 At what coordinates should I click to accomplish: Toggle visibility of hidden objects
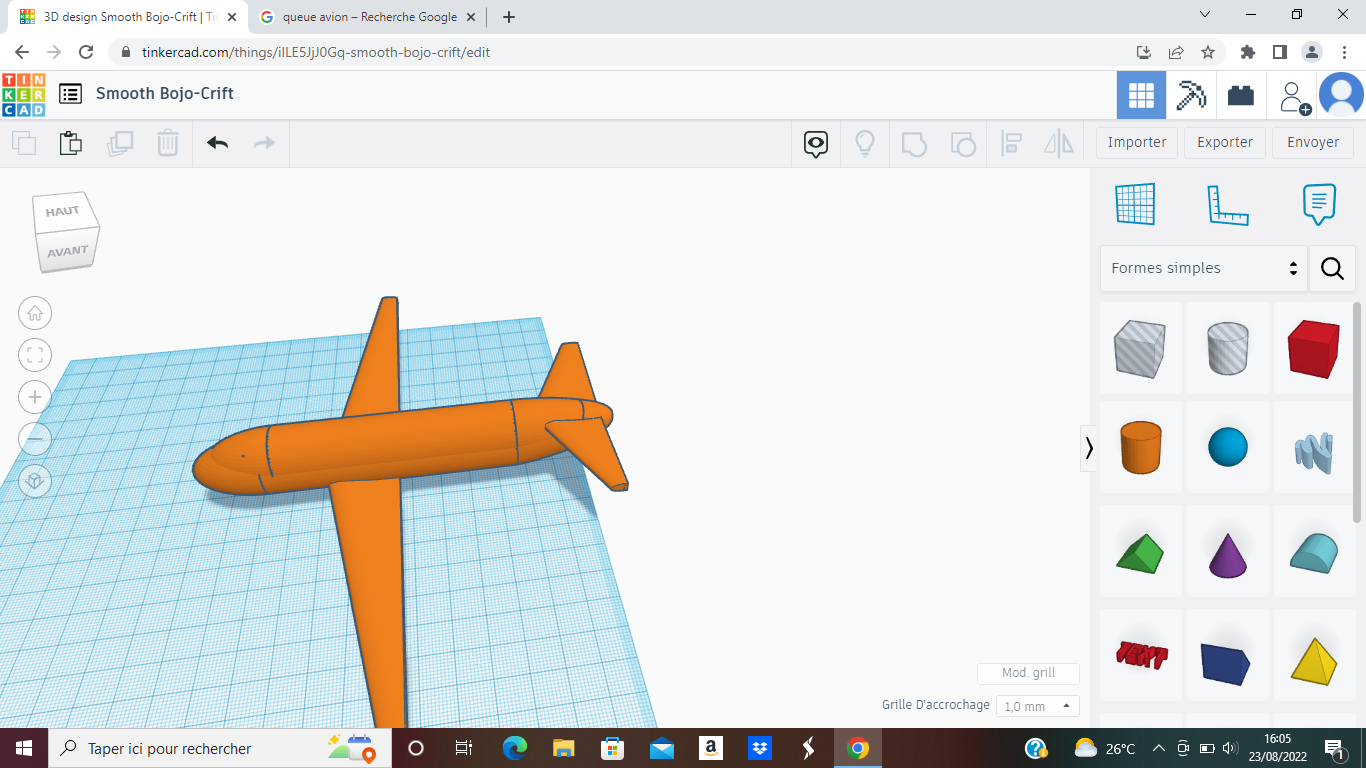[x=815, y=143]
